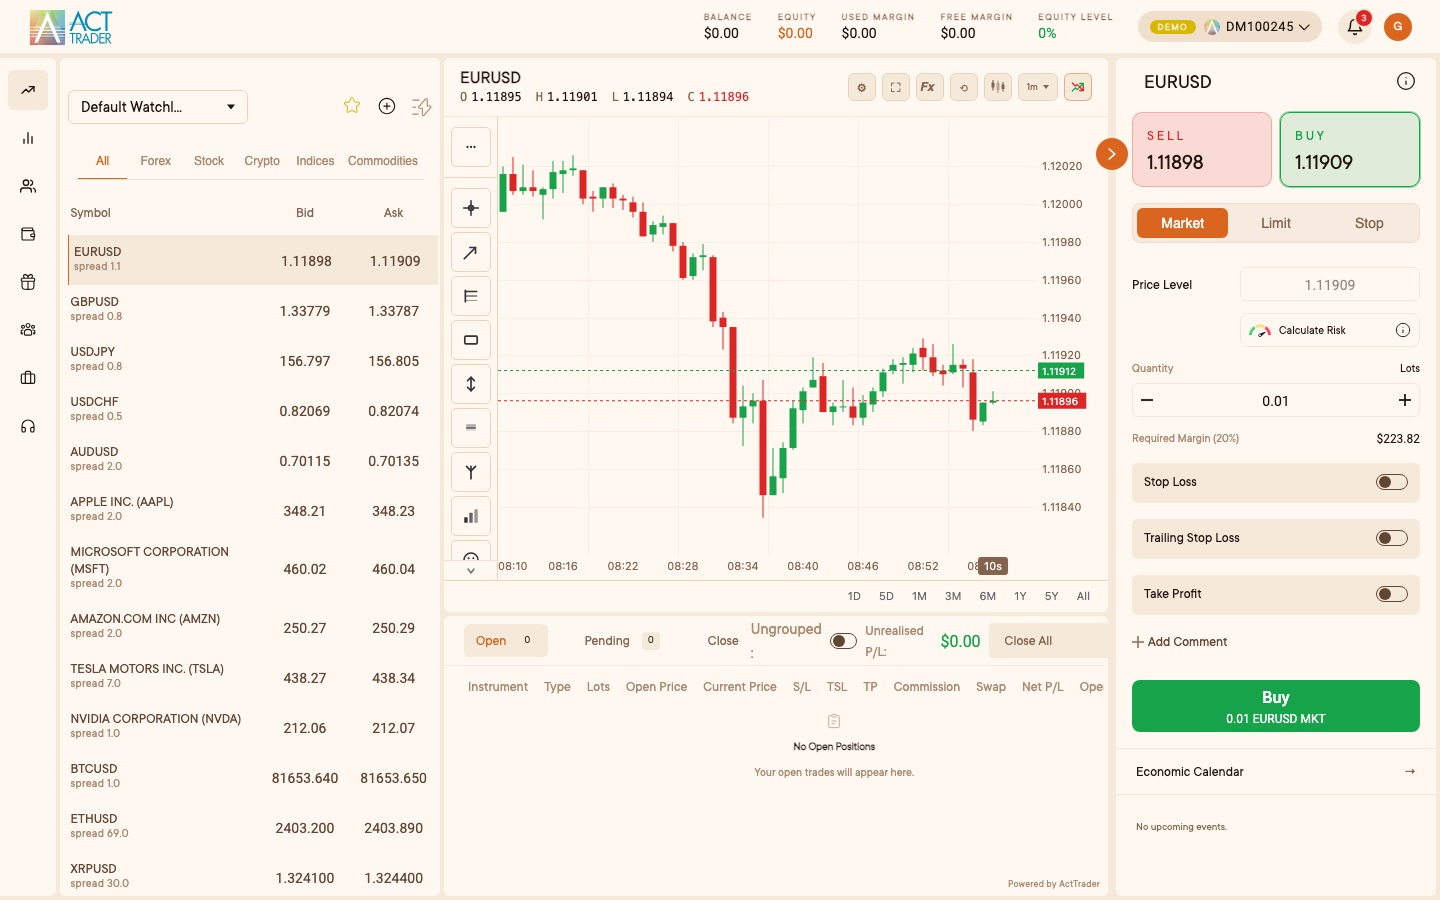Open the headphones support icon
Screen dimensions: 1440x900
28,426
